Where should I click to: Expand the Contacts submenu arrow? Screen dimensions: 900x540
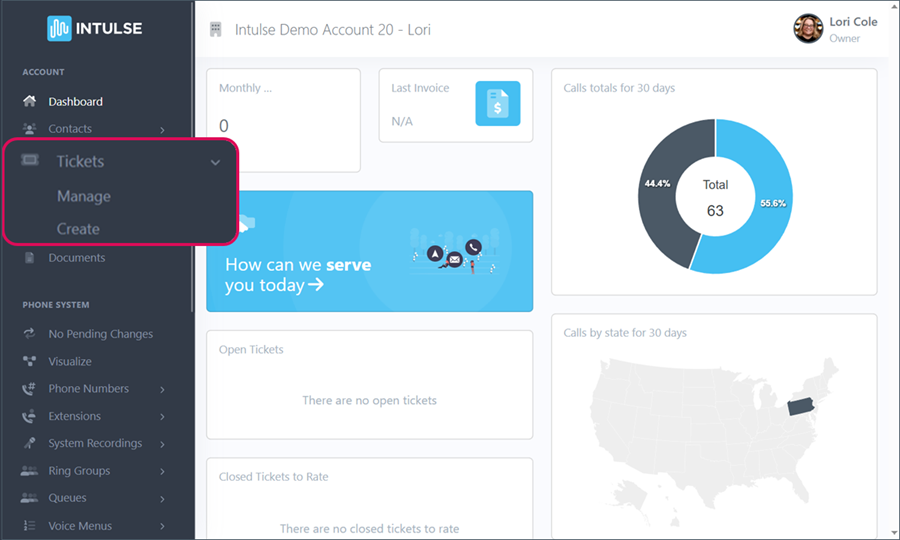pos(162,129)
